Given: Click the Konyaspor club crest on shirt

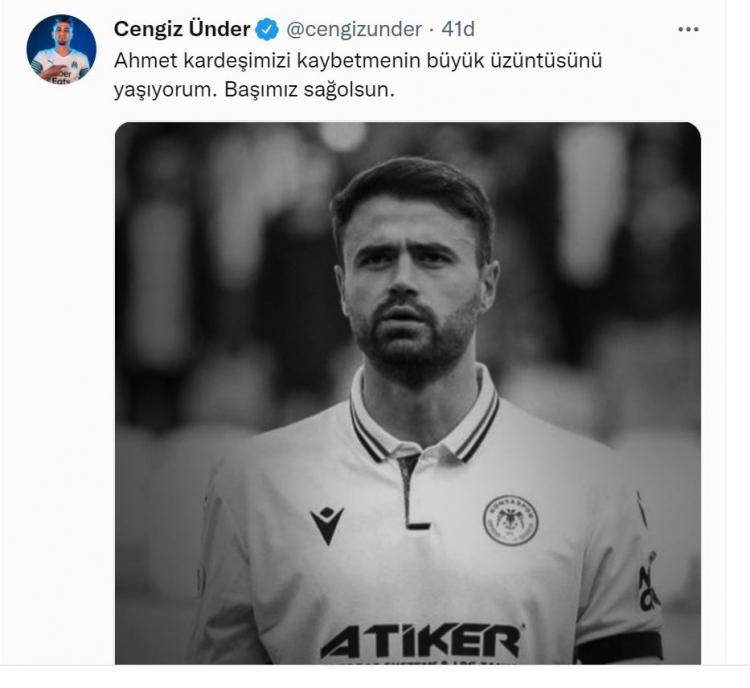Looking at the screenshot, I should (510, 520).
